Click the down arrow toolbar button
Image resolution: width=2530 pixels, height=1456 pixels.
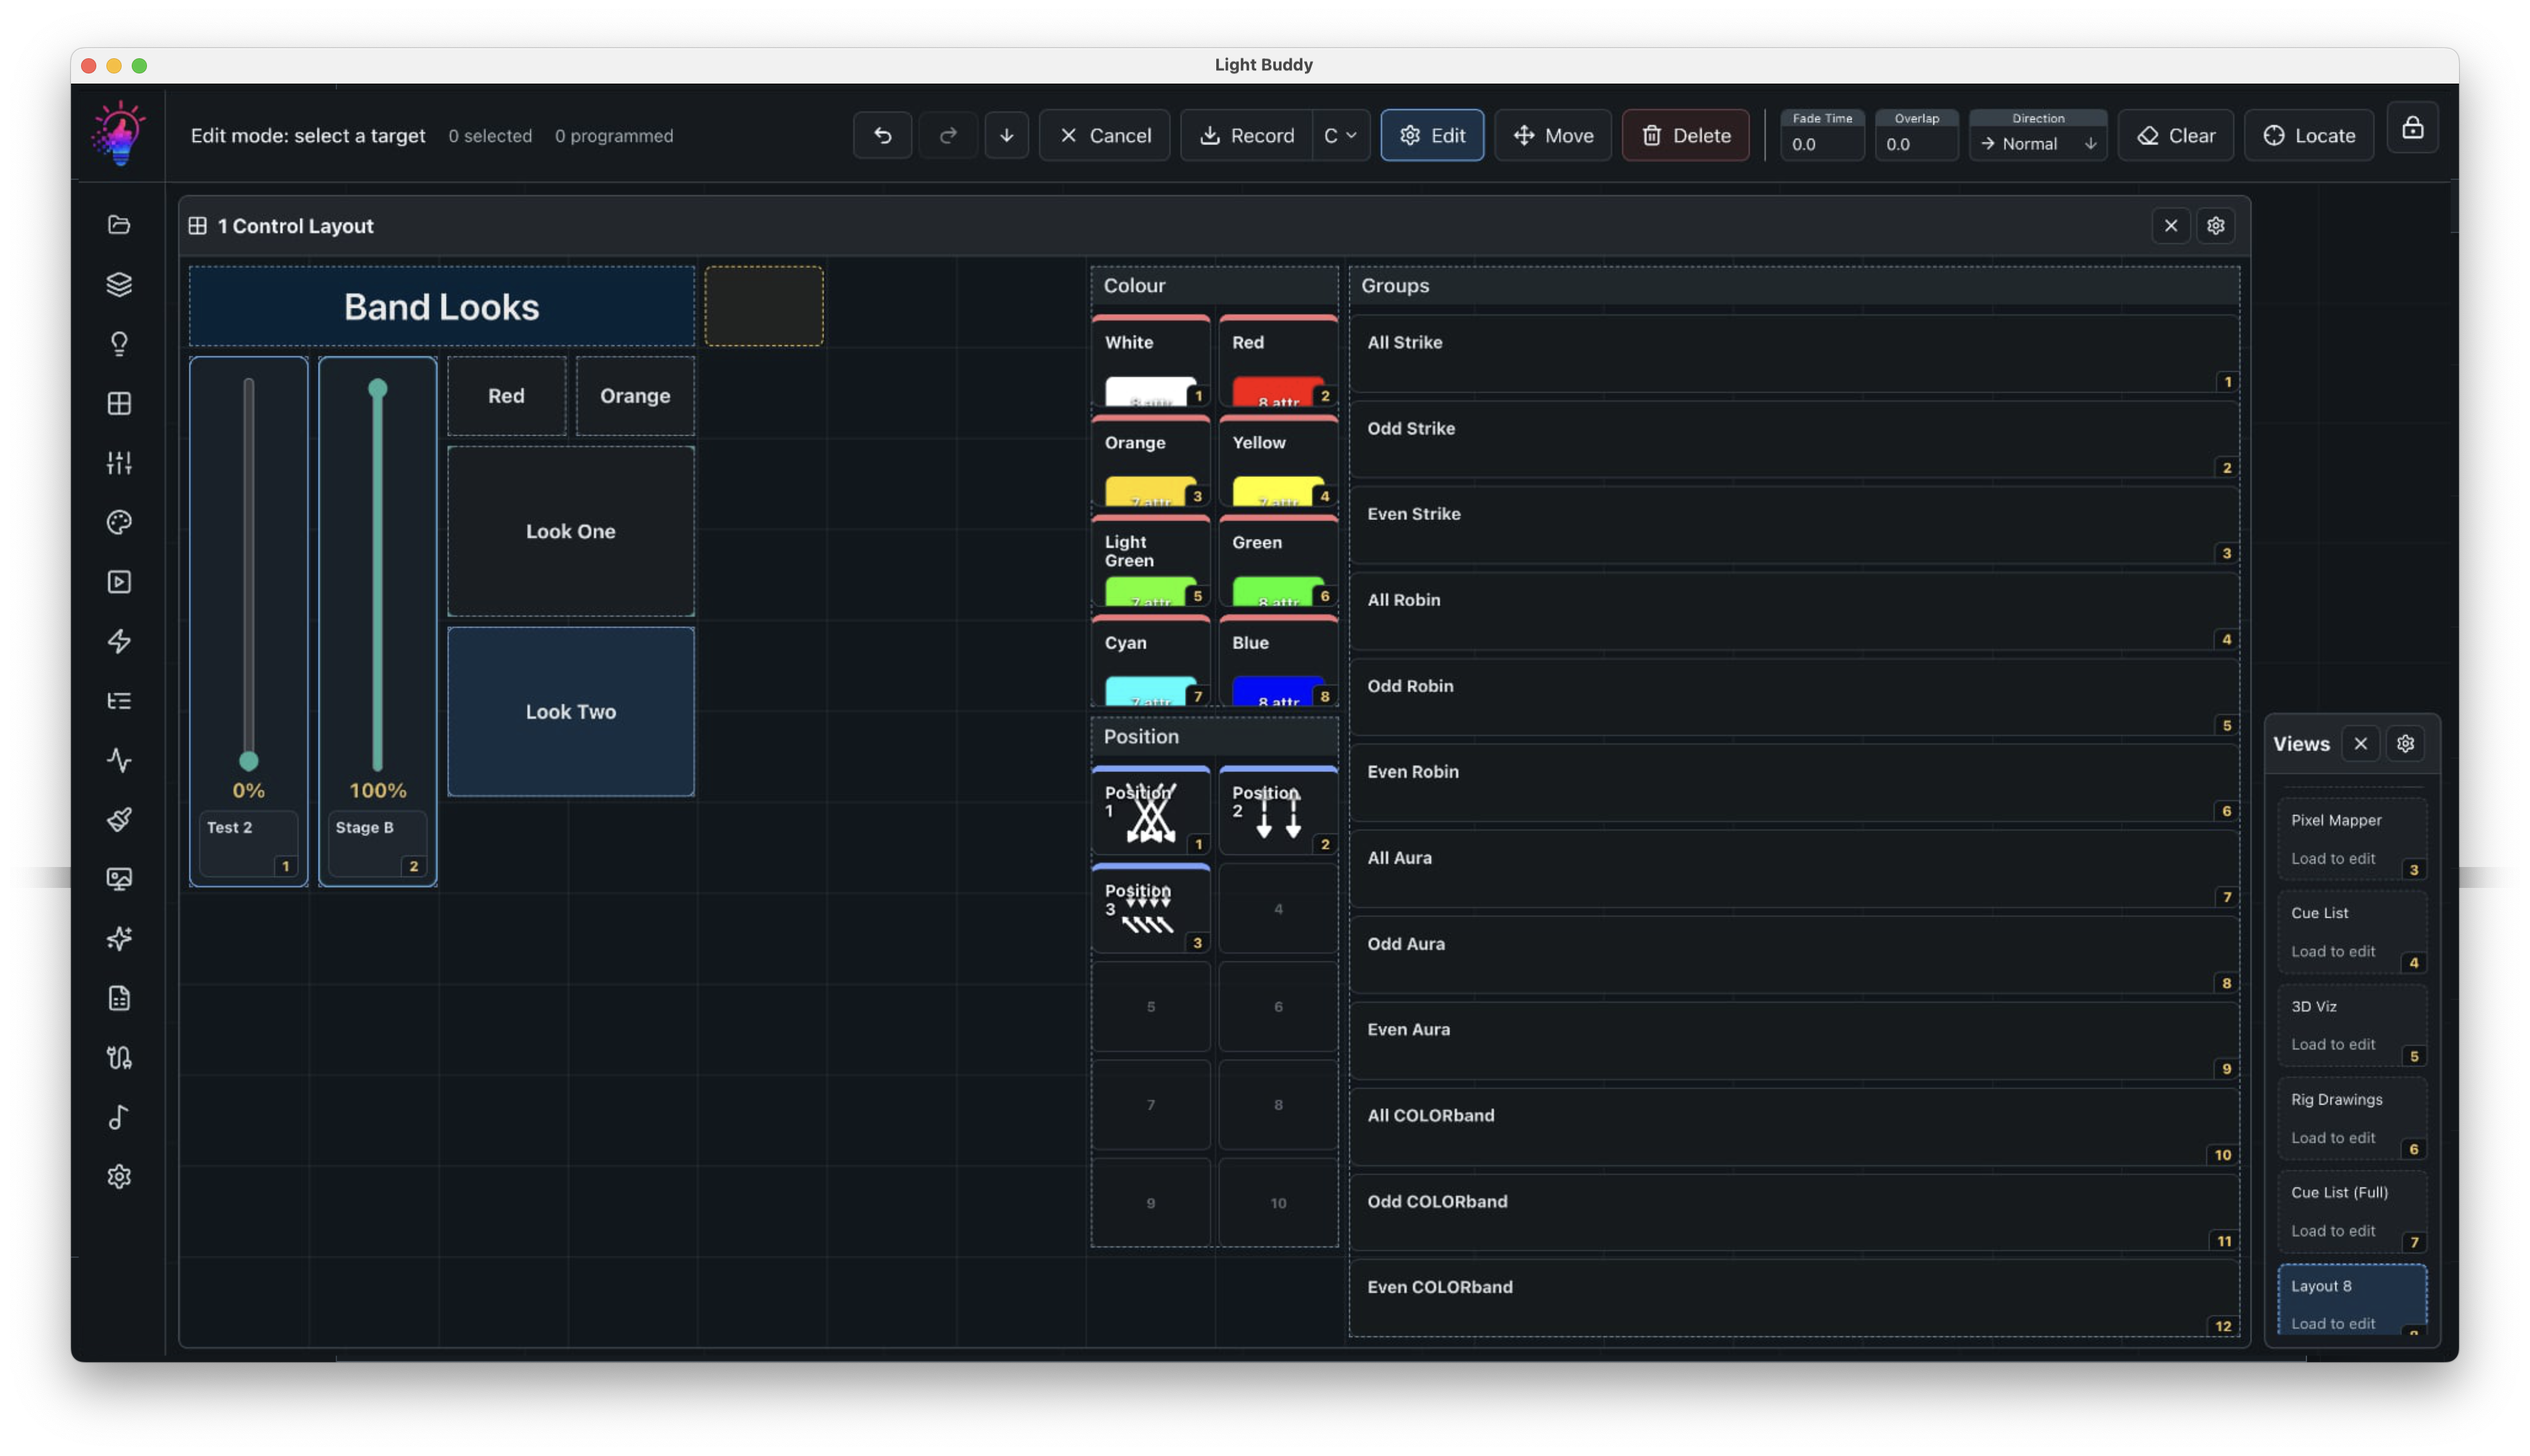coord(1006,135)
